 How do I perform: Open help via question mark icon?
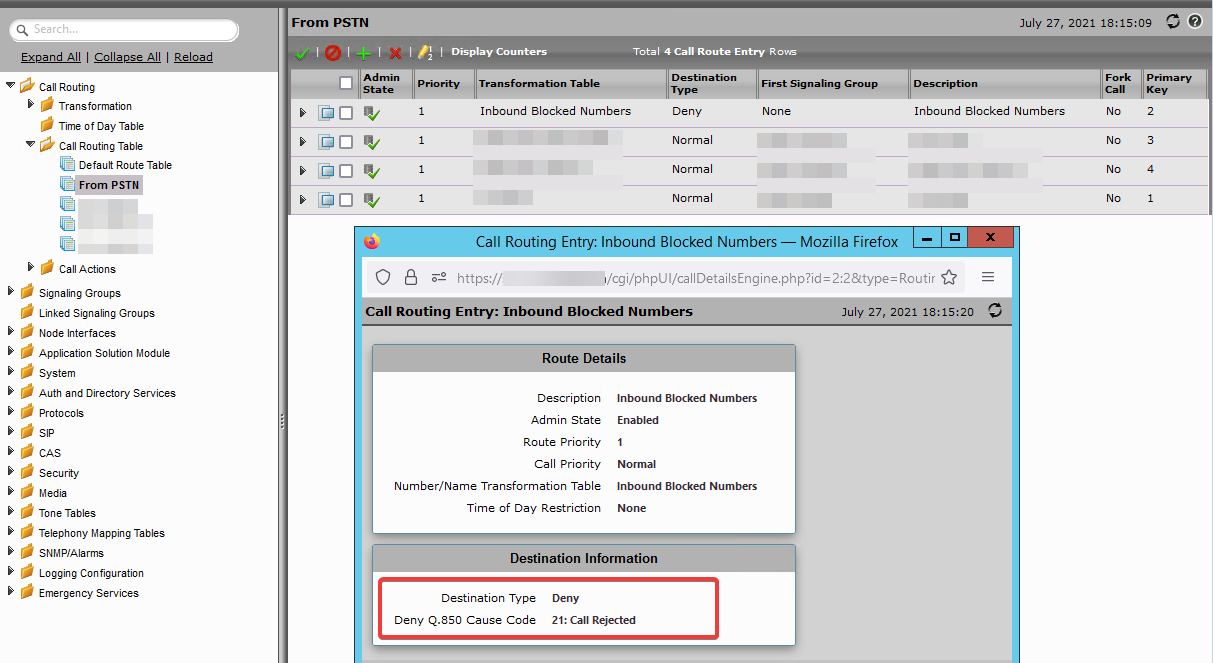pos(1195,21)
